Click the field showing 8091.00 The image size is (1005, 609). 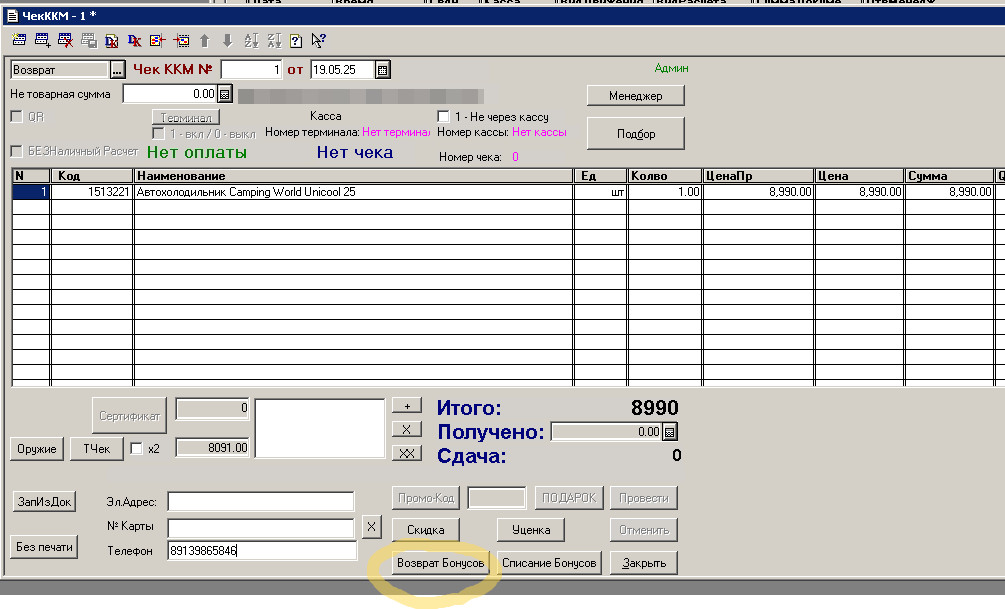click(212, 447)
